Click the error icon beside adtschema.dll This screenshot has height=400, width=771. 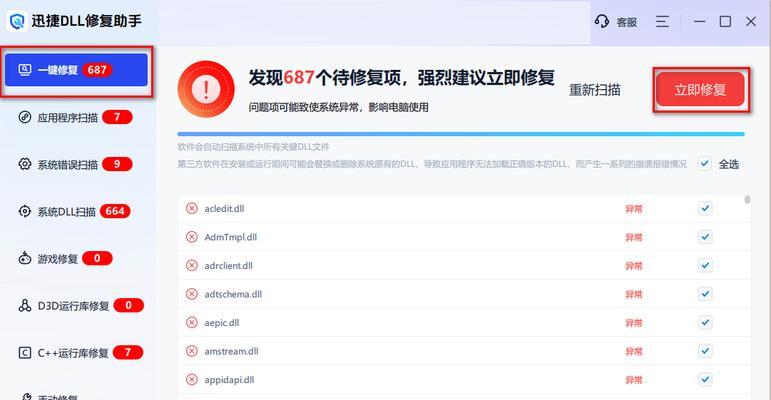point(192,294)
